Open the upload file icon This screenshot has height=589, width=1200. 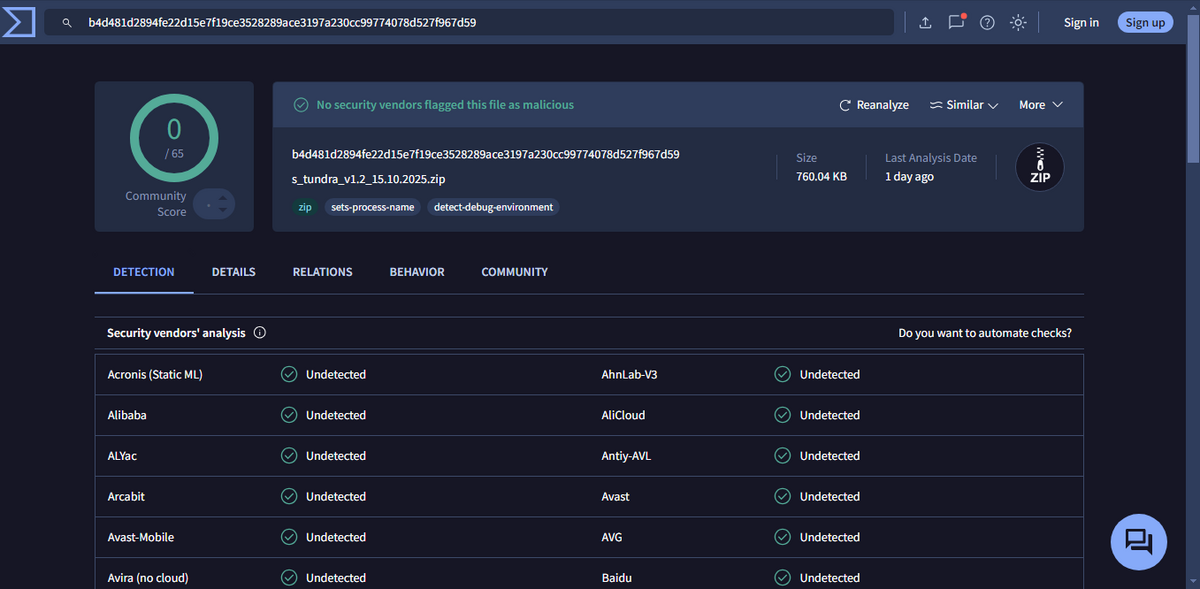pos(925,22)
